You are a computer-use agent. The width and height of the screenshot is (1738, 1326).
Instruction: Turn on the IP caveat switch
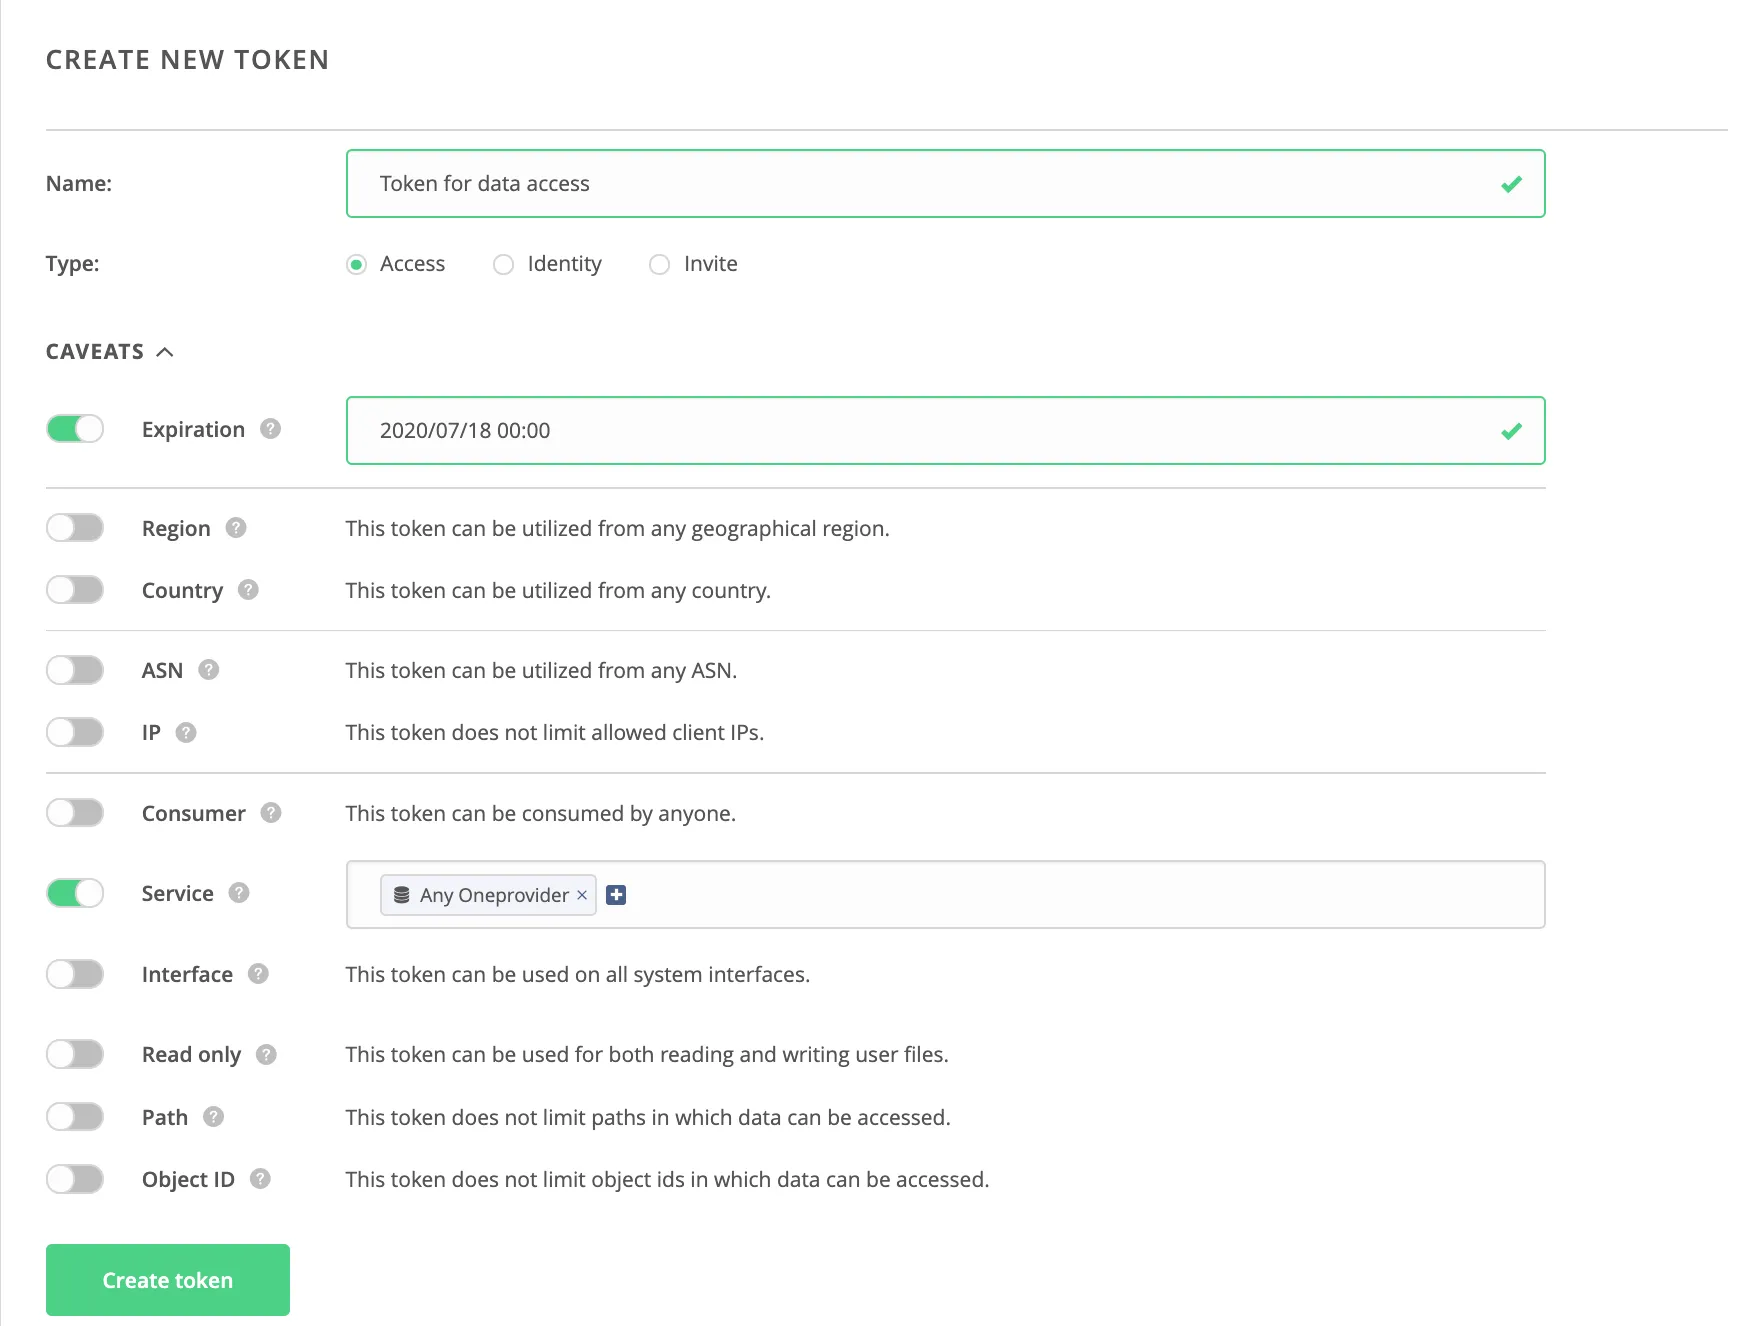pyautogui.click(x=75, y=732)
